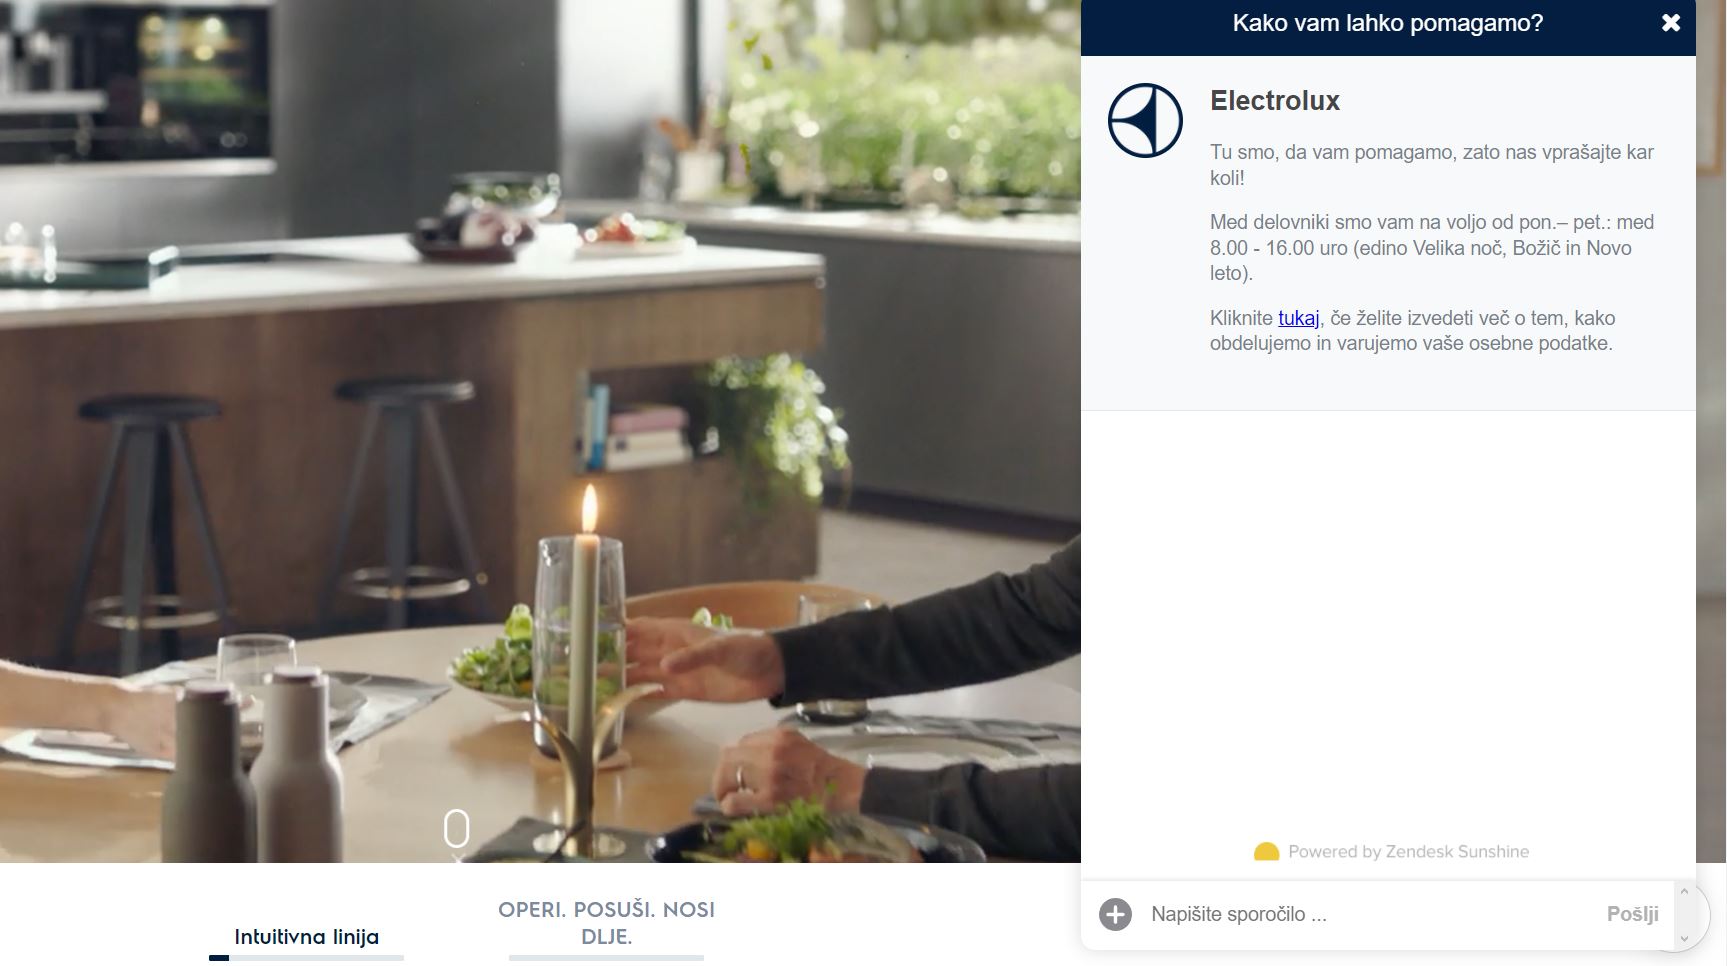Viewport: 1727px width, 966px height.
Task: Switch to 'OPERI. POSUŠI. NOSI DLJE.' tab
Action: pyautogui.click(x=606, y=923)
